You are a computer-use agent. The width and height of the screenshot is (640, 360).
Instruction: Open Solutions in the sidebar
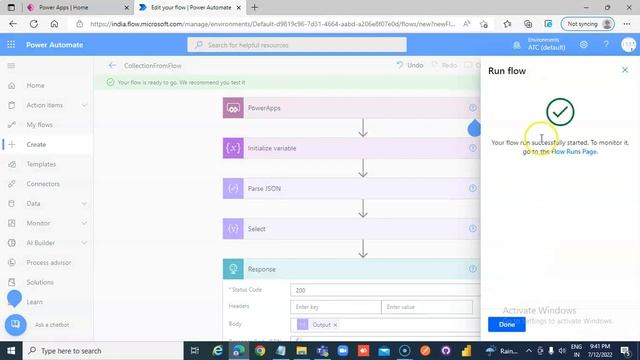click(40, 282)
